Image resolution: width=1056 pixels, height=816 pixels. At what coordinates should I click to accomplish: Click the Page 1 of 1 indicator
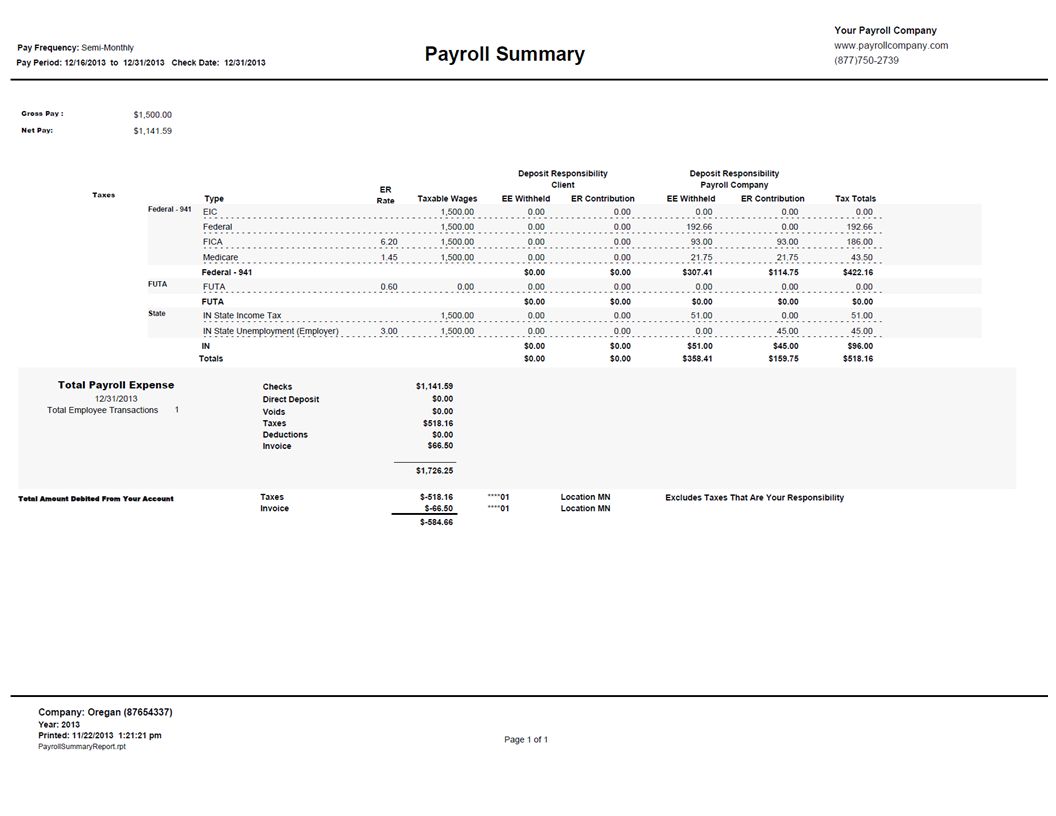(526, 740)
